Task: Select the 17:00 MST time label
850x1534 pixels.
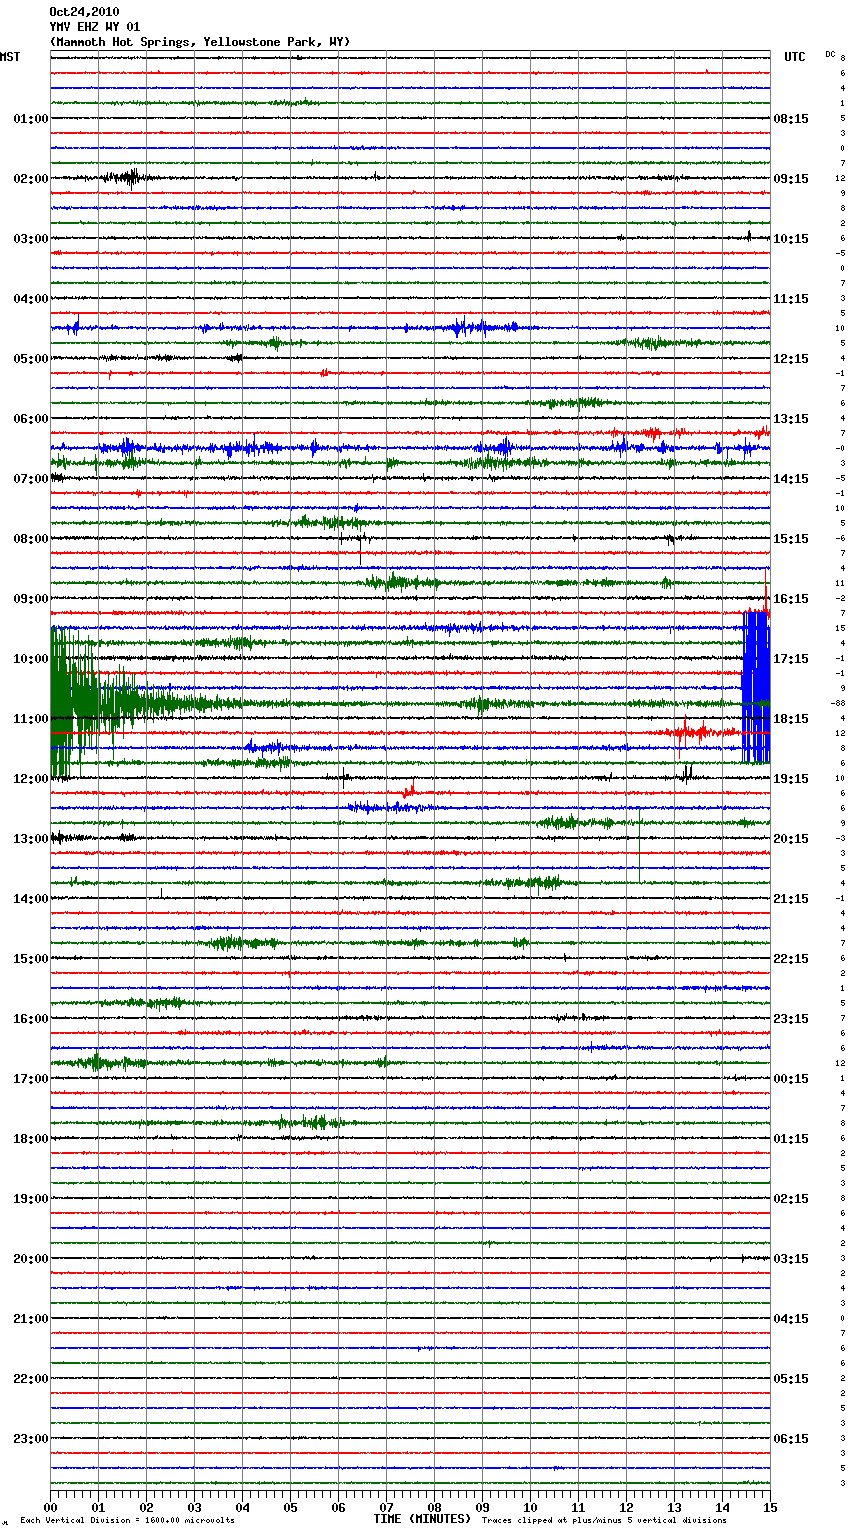Action: [31, 1079]
